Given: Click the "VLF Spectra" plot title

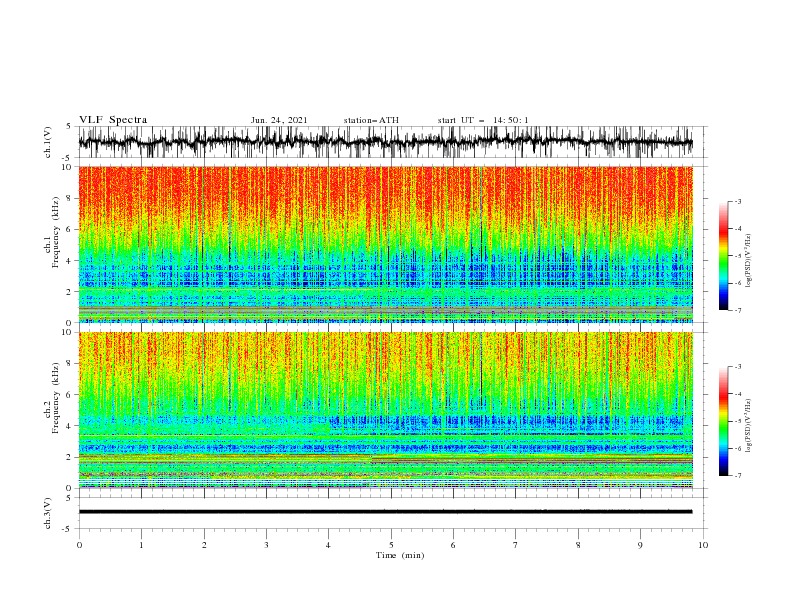Looking at the screenshot, I should (x=113, y=120).
